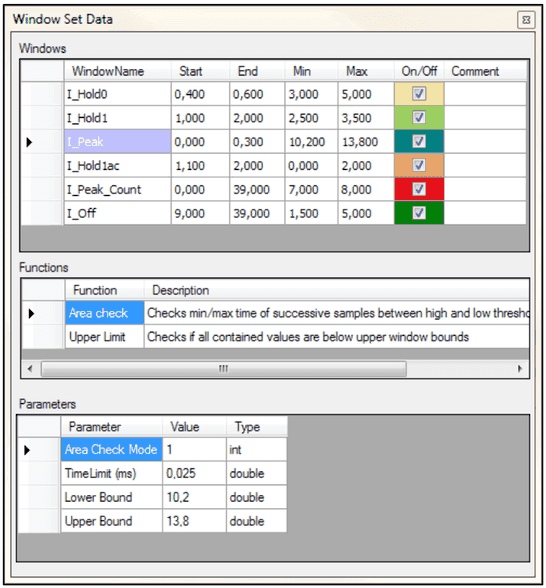The height and width of the screenshot is (588, 546).
Task: Click I_Hold1 Min value 2,500
Action: click(311, 118)
